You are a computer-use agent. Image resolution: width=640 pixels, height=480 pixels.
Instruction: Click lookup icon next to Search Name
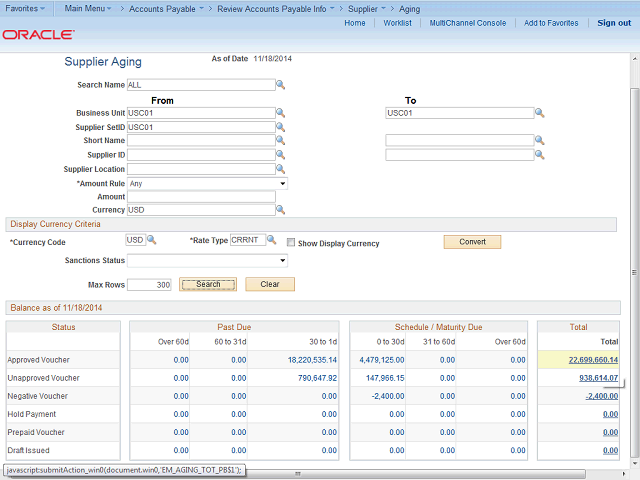tap(281, 85)
